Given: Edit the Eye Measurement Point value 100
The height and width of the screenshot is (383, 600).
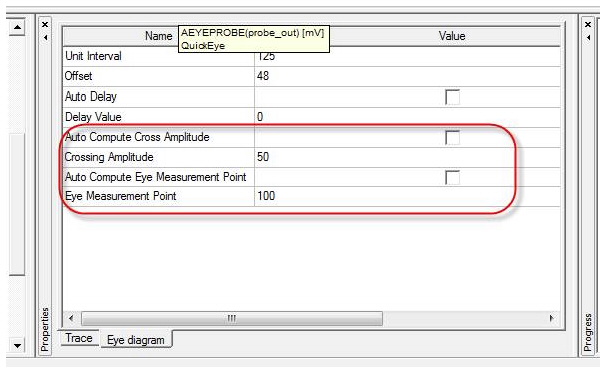Looking at the screenshot, I should [x=407, y=196].
